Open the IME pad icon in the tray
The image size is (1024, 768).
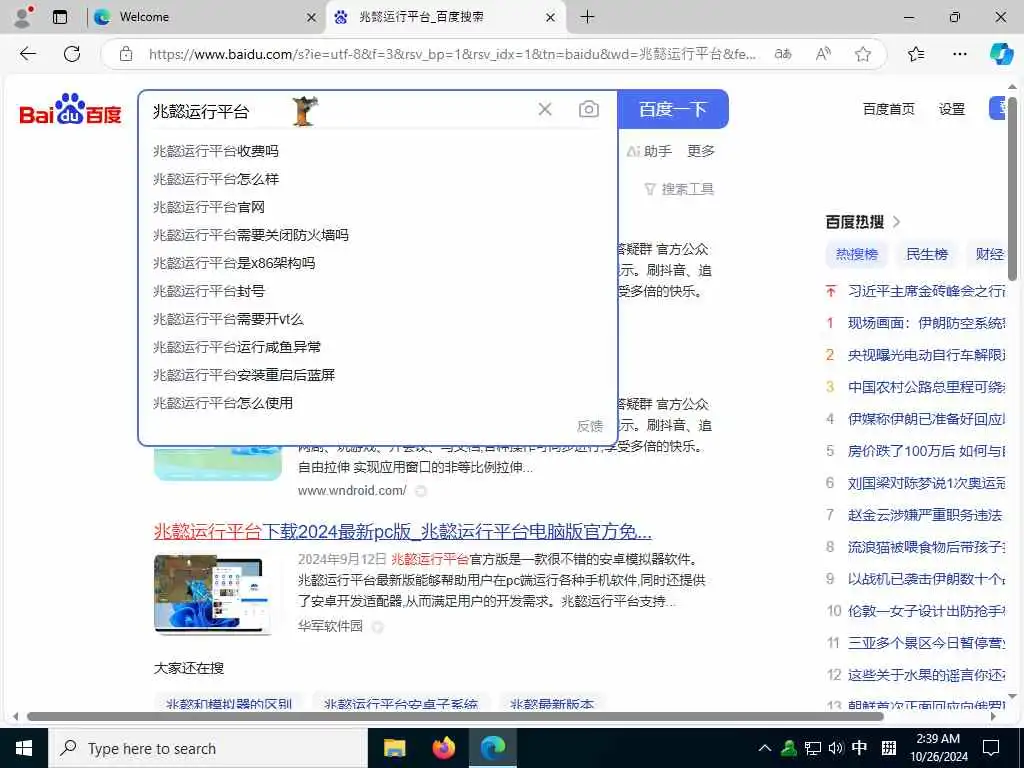(x=888, y=748)
